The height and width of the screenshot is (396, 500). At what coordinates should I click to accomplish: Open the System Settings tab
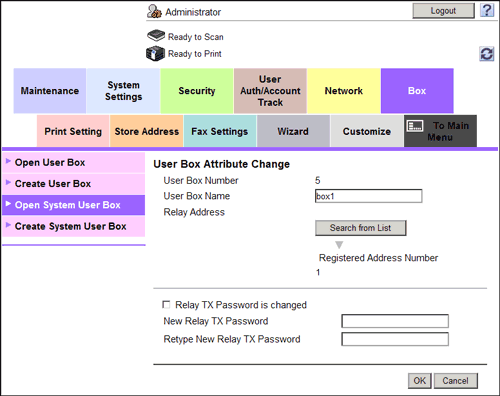tap(123, 91)
